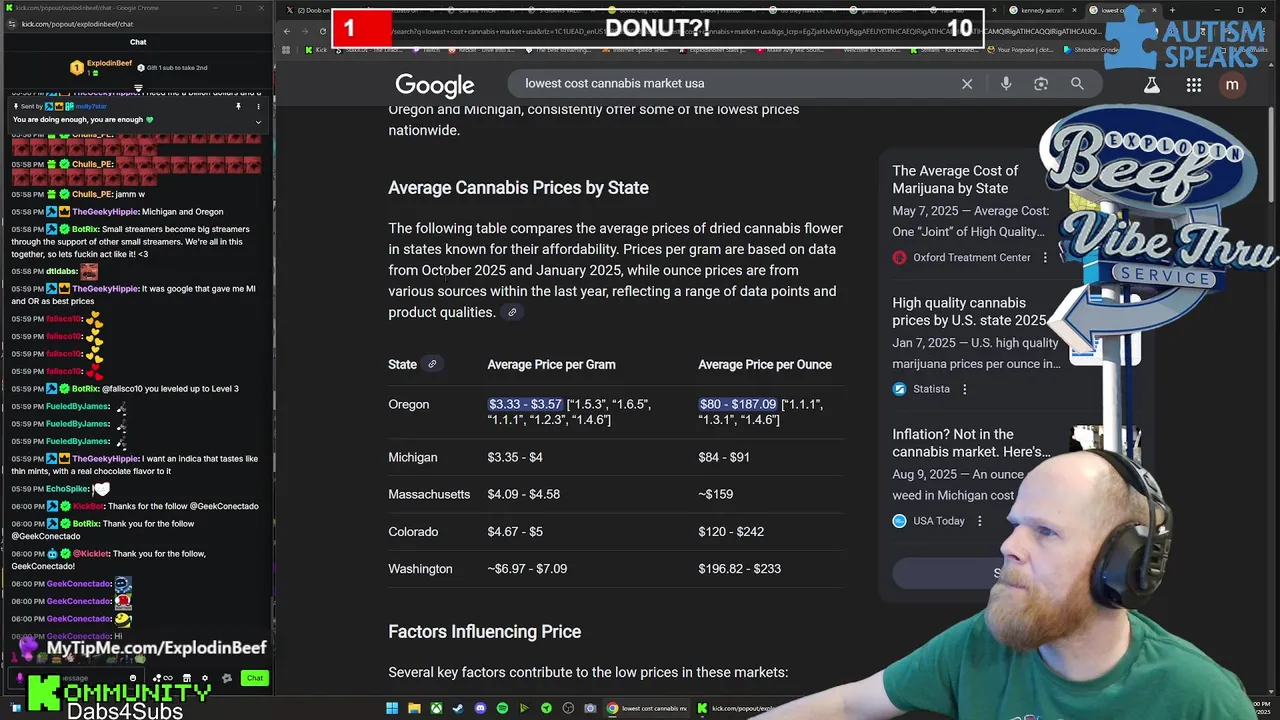Click 'Factors Influencing Price' heading
Viewport: 1280px width, 720px height.
484,632
